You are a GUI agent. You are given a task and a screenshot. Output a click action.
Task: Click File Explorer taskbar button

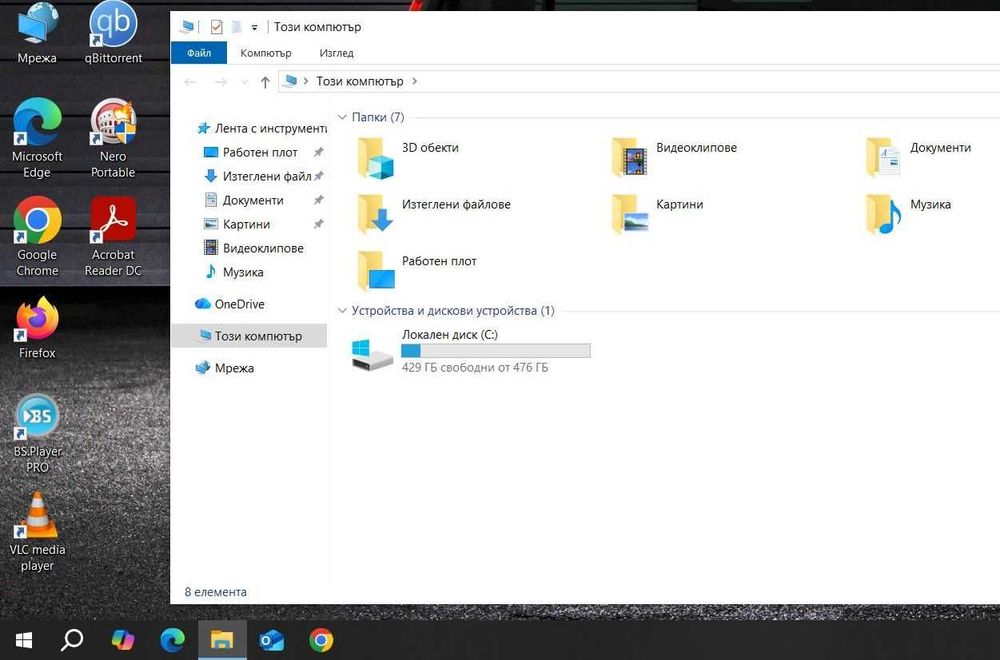(222, 640)
